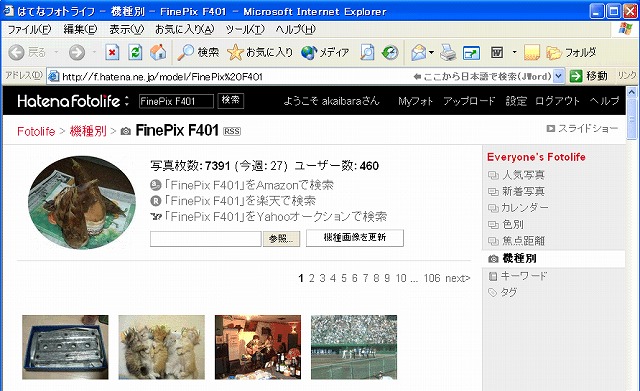Click the 機種画像を更新 button

pyautogui.click(x=355, y=238)
